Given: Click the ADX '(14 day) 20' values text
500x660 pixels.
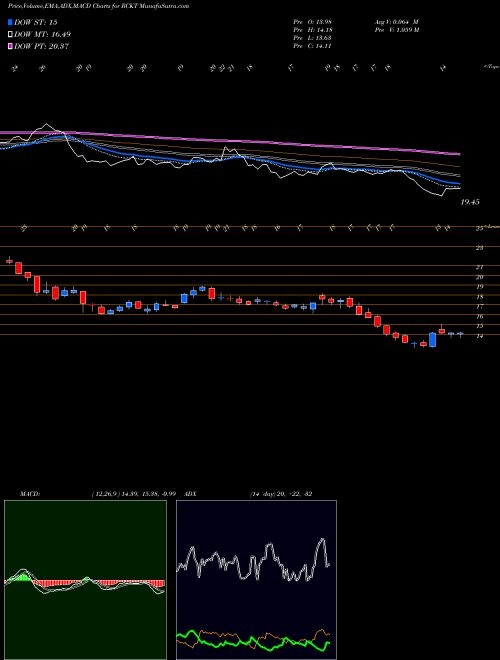Looking at the screenshot, I should pyautogui.click(x=281, y=494).
